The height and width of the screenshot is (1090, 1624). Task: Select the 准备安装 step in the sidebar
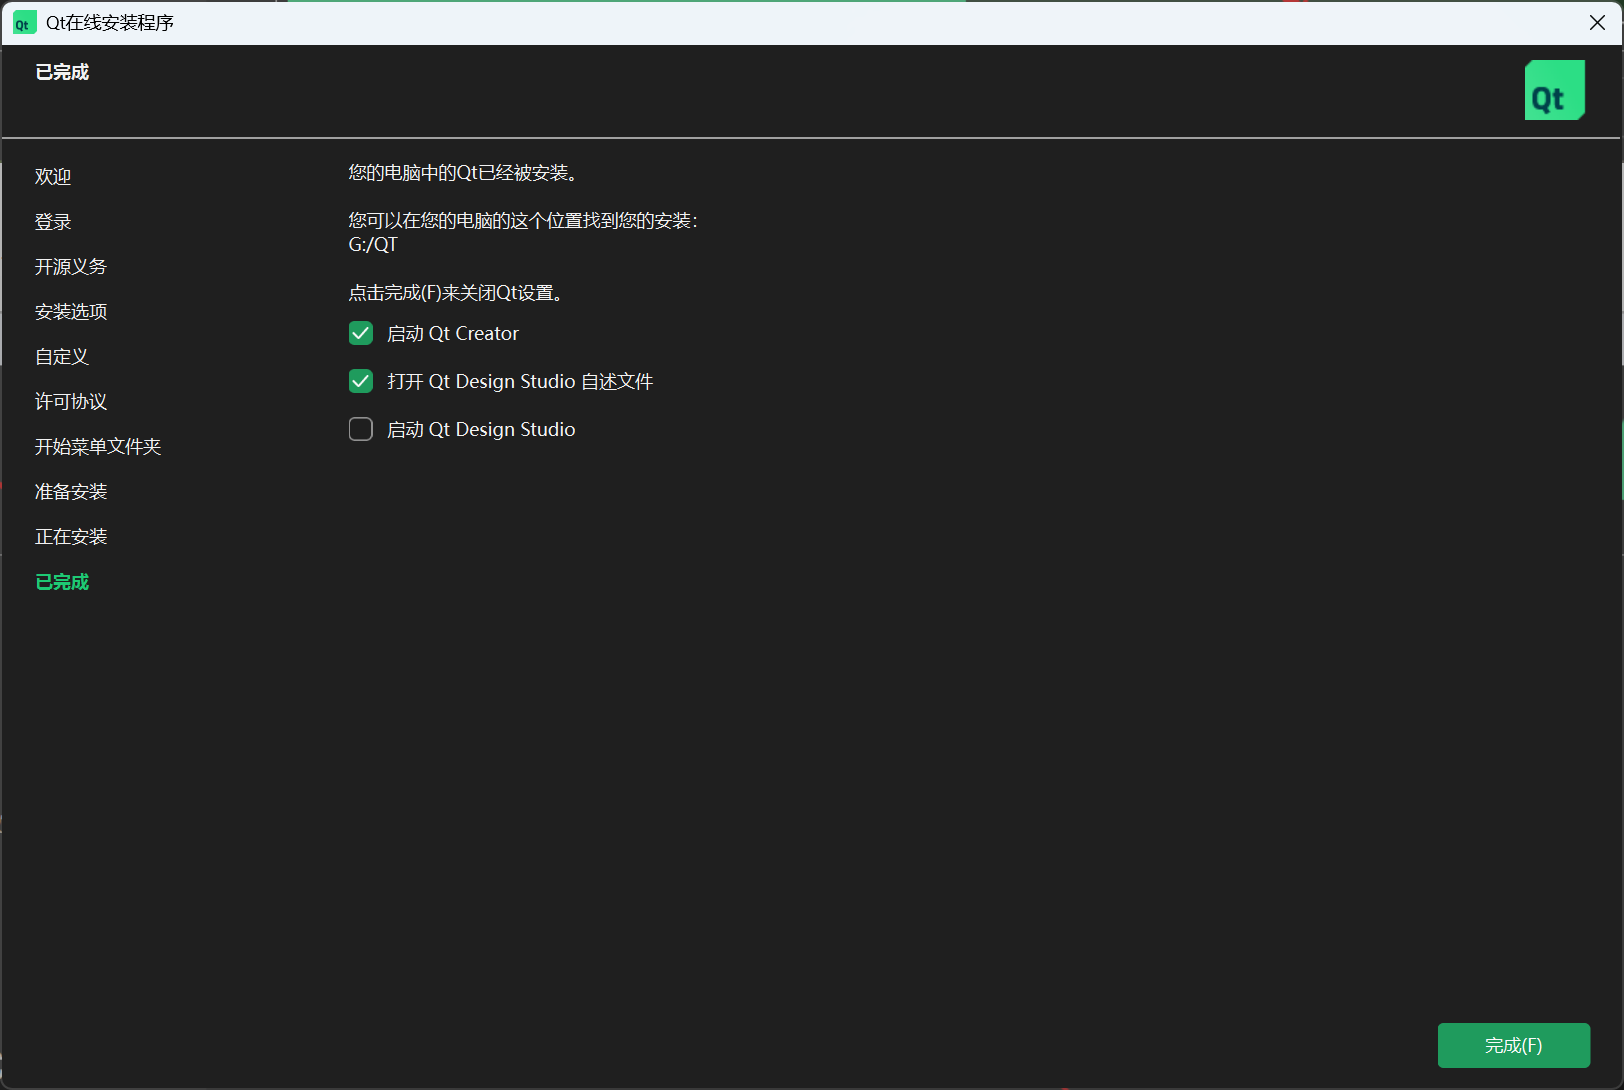click(x=71, y=492)
